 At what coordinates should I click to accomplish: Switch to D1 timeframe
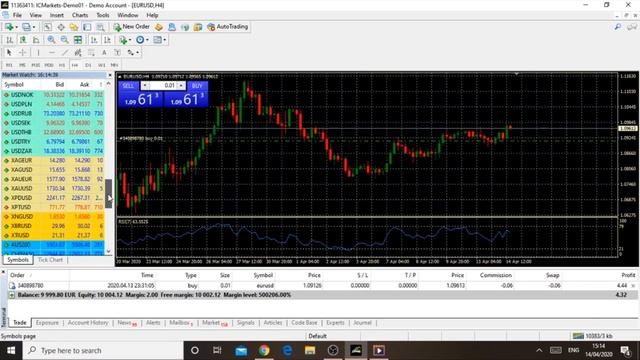pos(88,65)
